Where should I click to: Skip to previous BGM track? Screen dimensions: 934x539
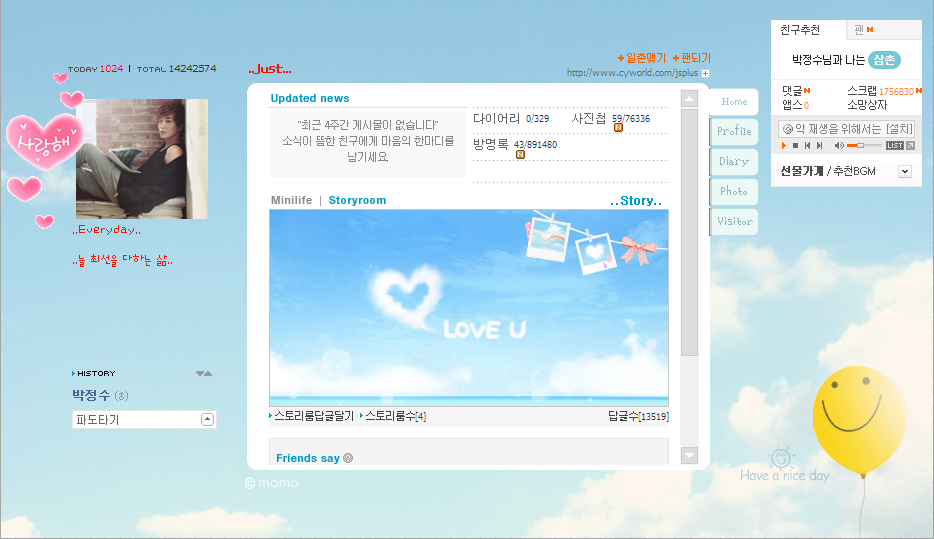pyautogui.click(x=807, y=145)
